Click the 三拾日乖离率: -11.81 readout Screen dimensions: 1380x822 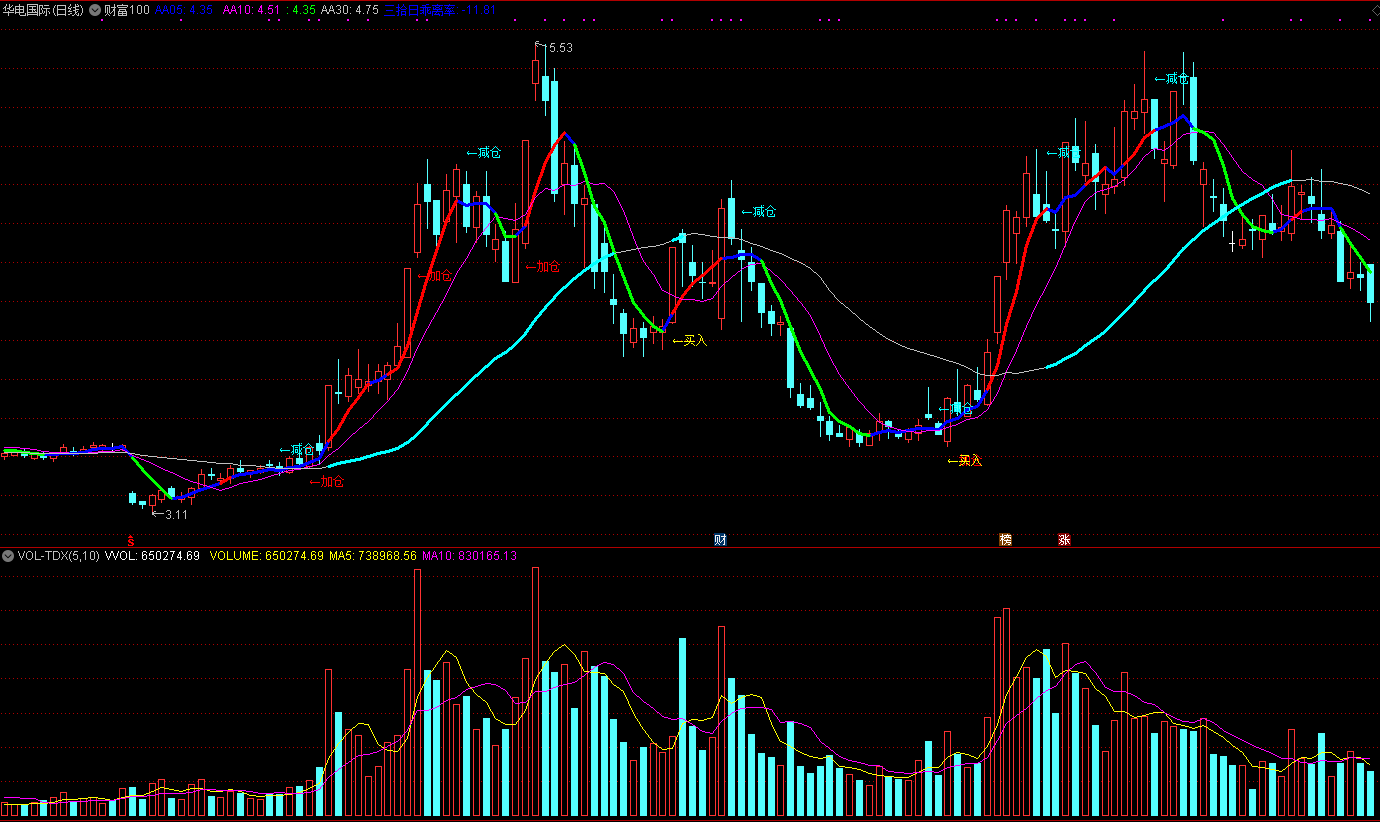point(440,9)
